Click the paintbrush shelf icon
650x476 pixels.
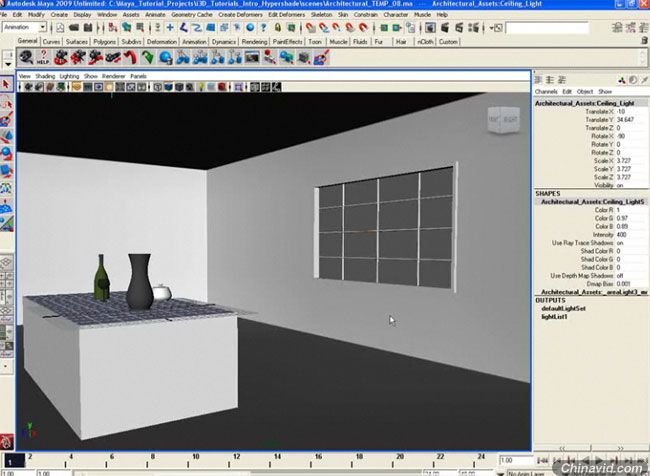click(322, 57)
